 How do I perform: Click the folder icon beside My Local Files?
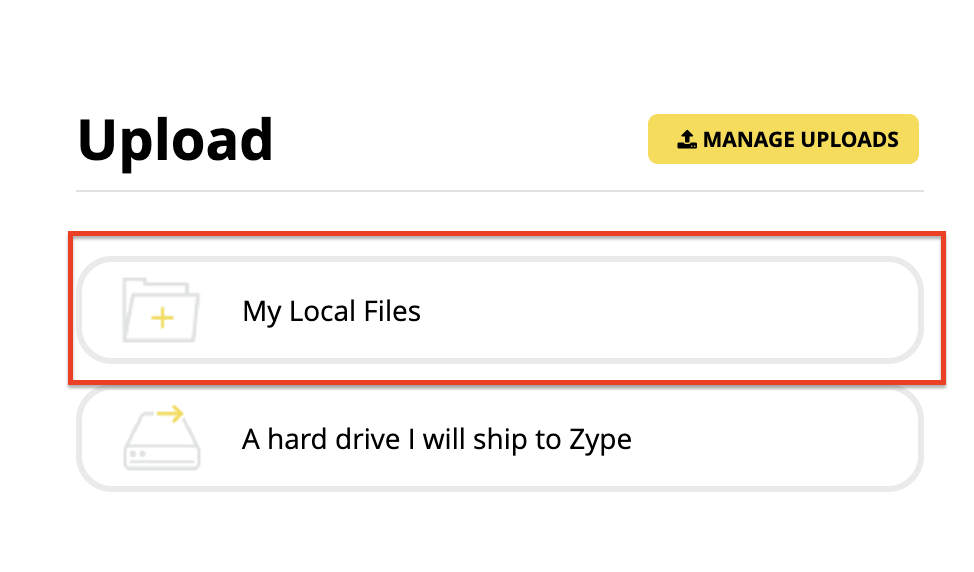161,310
